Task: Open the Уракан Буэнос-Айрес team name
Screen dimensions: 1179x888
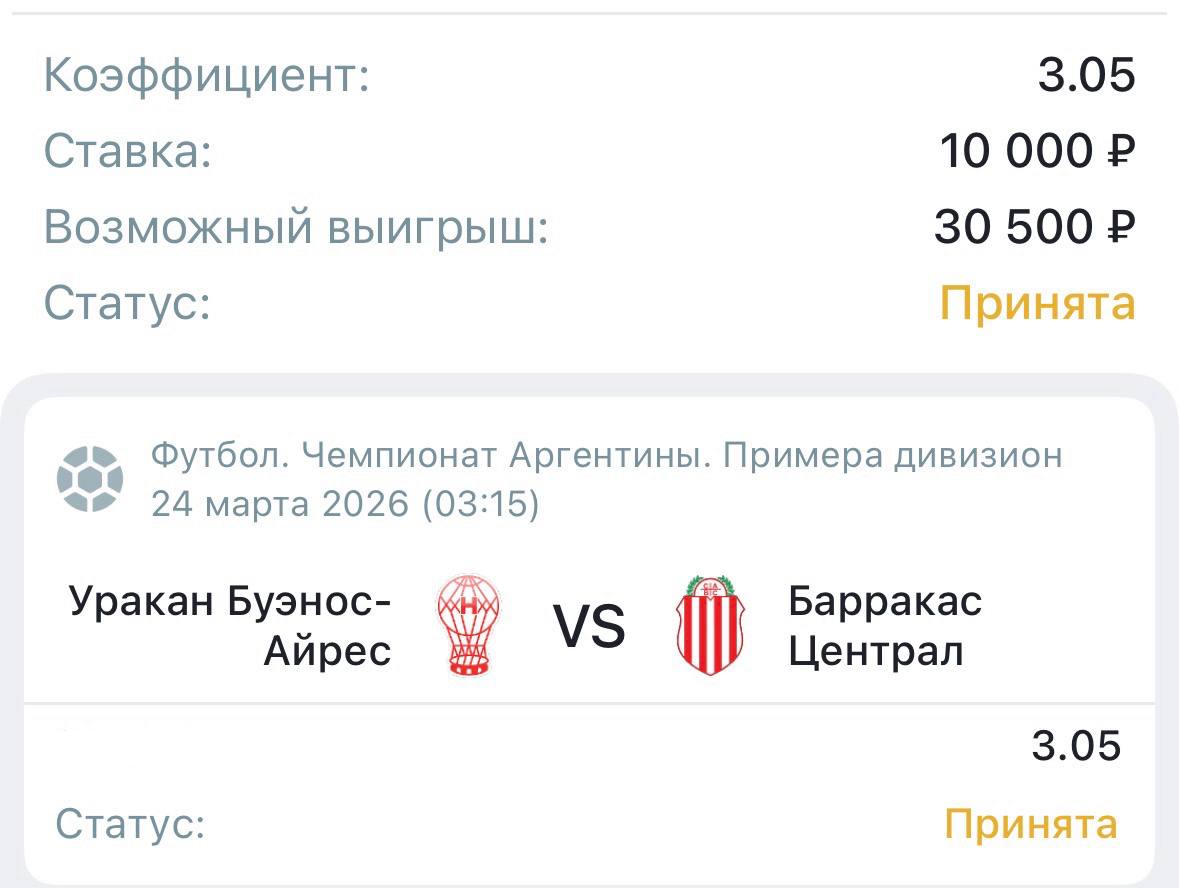Action: click(230, 627)
